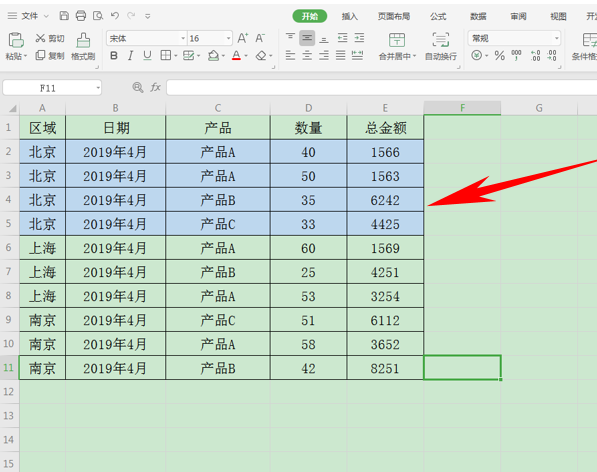Open the 公式 tab
Screen dimensions: 597x472
coord(438,16)
